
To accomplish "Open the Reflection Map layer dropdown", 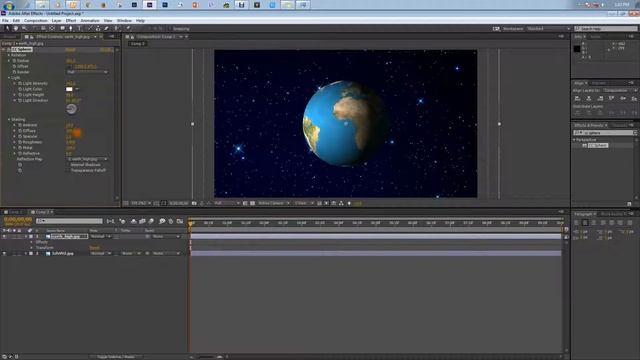I will coord(87,159).
